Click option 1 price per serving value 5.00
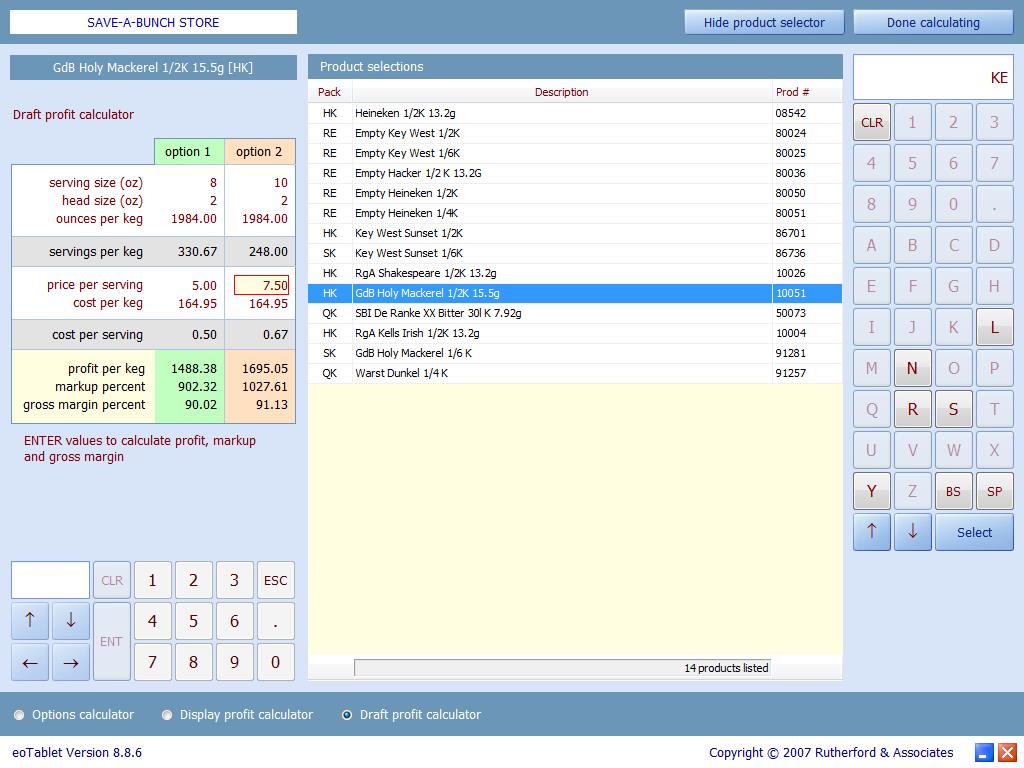Screen dimensions: 1024x768 pyautogui.click(x=204, y=285)
